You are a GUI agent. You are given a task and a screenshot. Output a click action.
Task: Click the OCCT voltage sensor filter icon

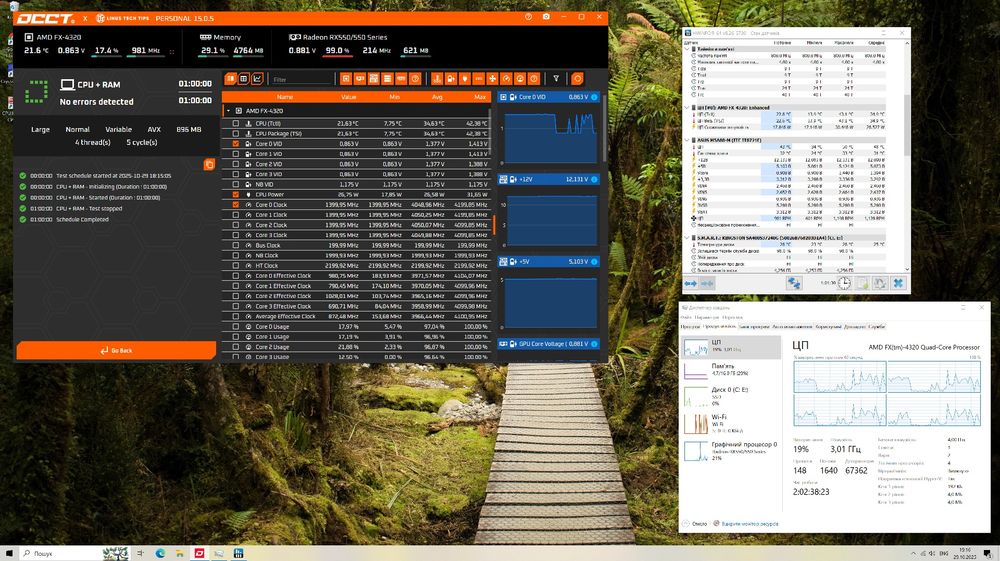(451, 79)
